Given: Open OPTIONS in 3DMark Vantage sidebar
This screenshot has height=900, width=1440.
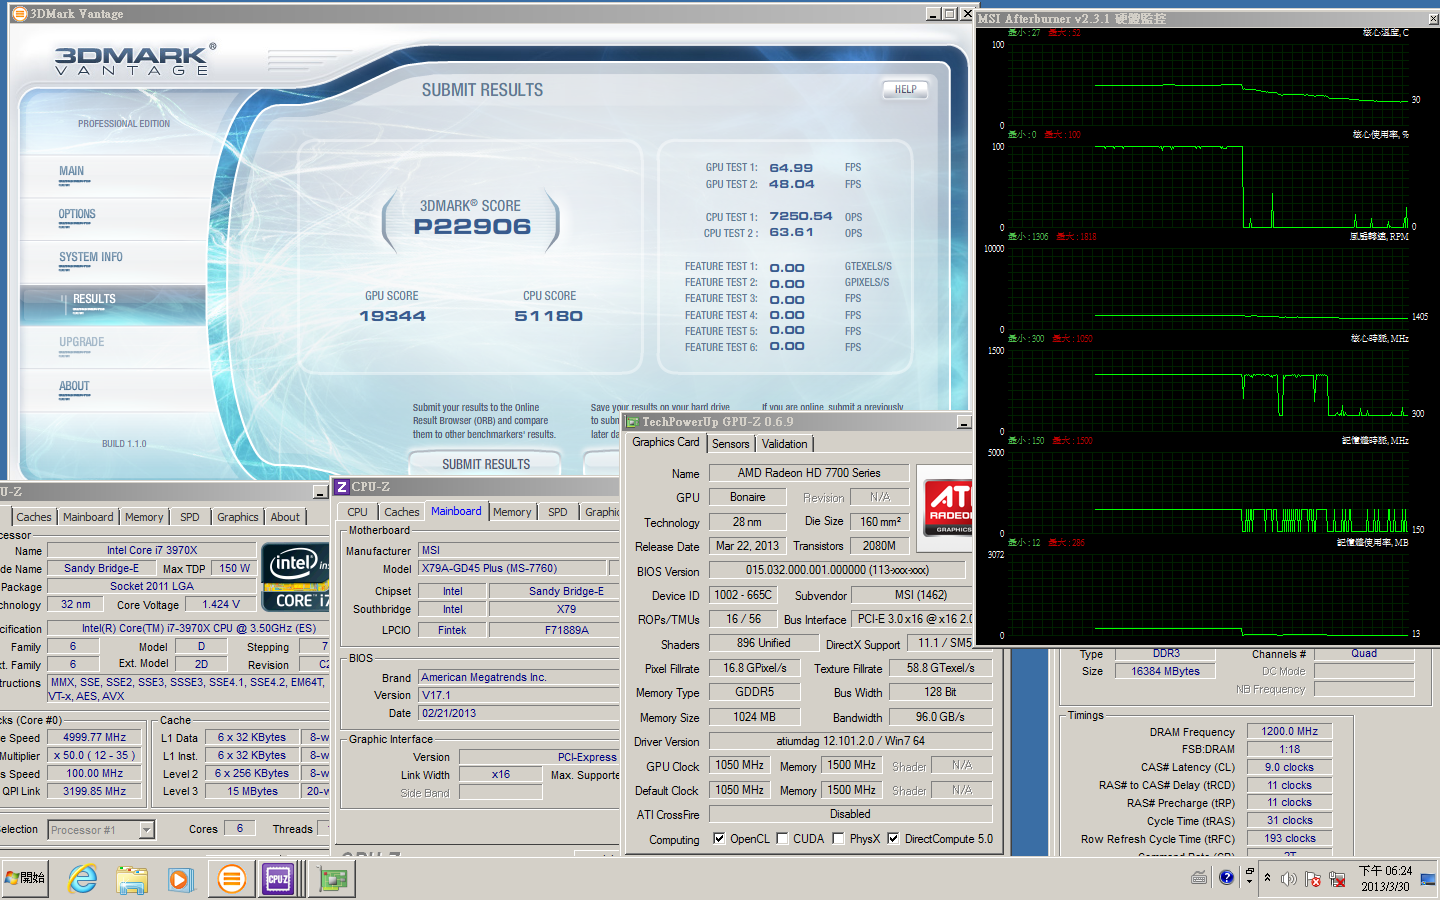Looking at the screenshot, I should coord(77,214).
